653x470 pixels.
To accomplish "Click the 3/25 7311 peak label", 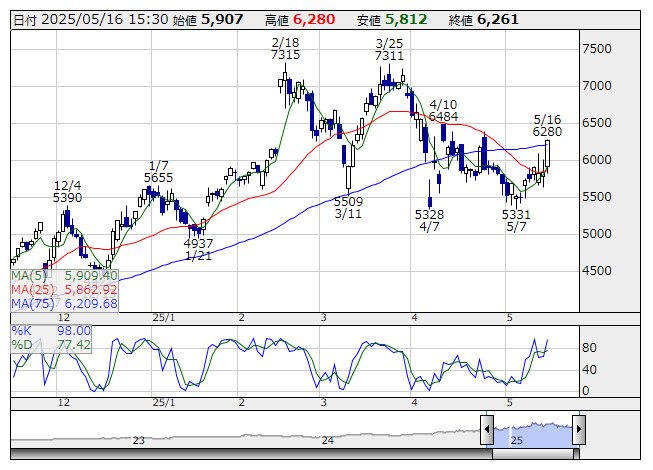I will pyautogui.click(x=389, y=50).
